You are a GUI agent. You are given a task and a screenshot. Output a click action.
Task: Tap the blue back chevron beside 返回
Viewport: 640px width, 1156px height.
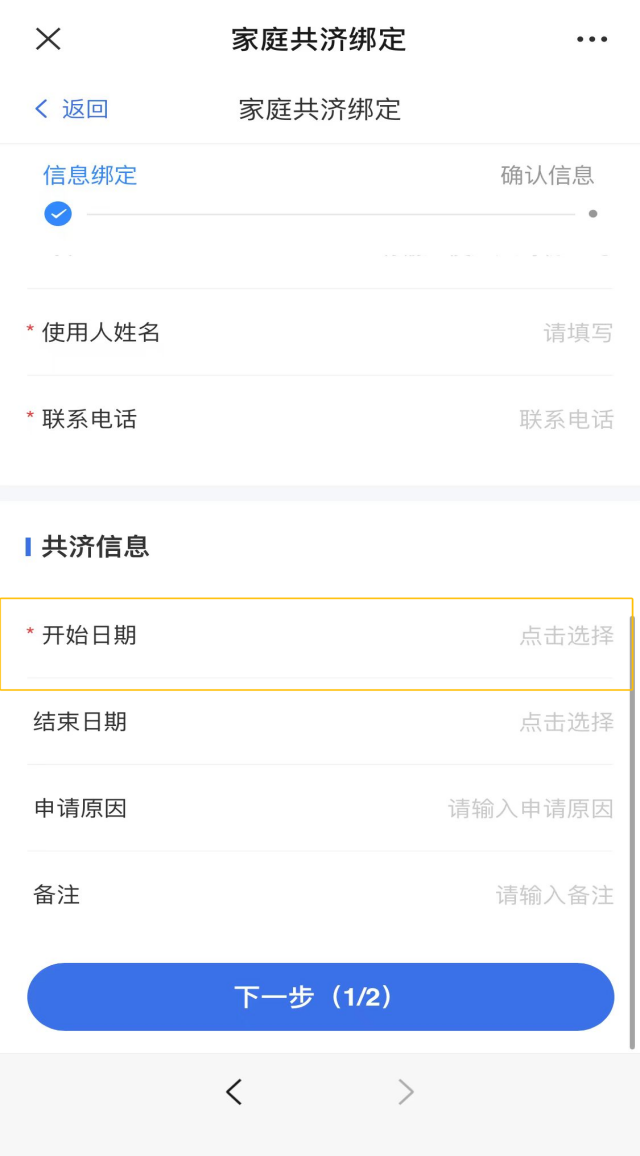41,109
